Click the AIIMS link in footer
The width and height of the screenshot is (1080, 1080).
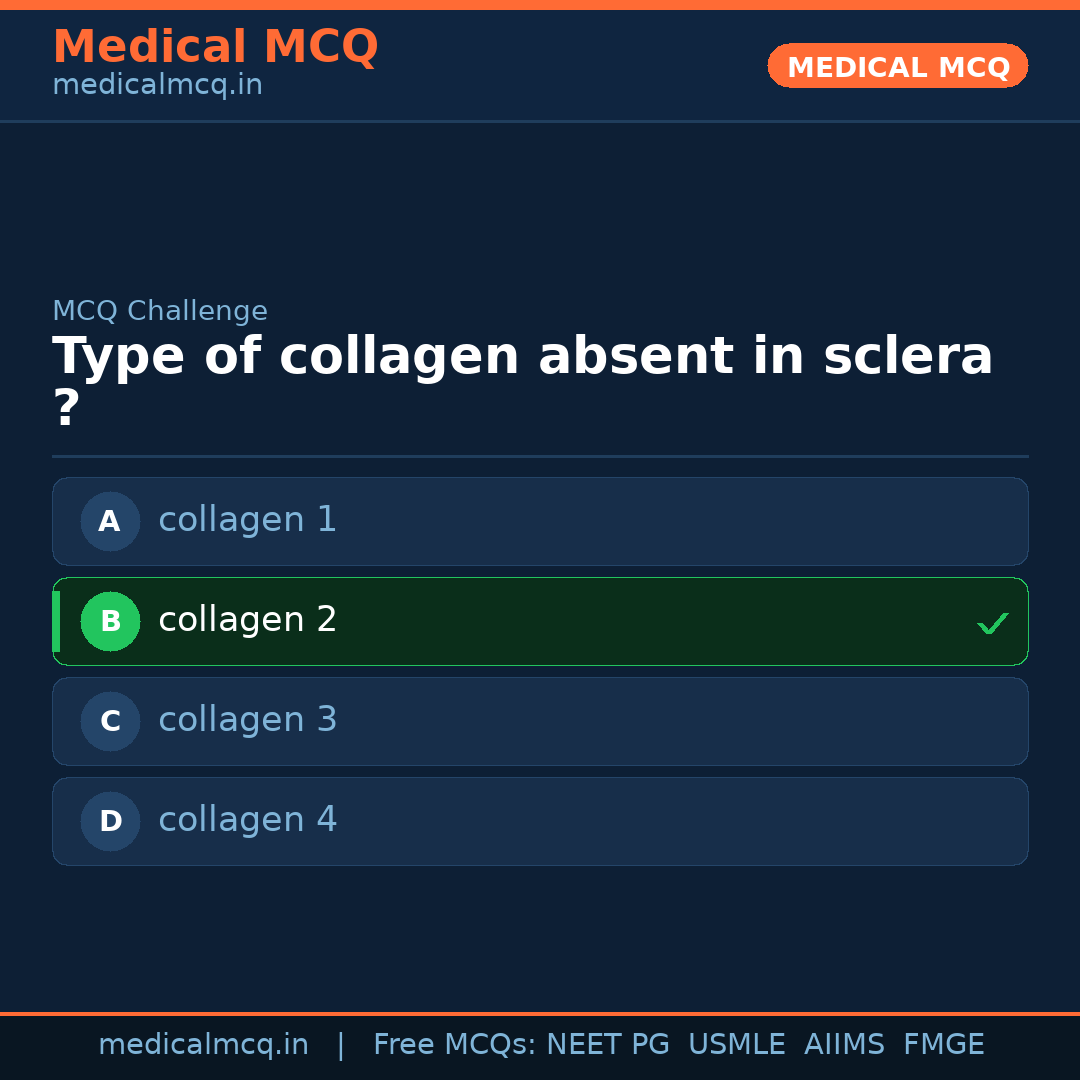[845, 1044]
